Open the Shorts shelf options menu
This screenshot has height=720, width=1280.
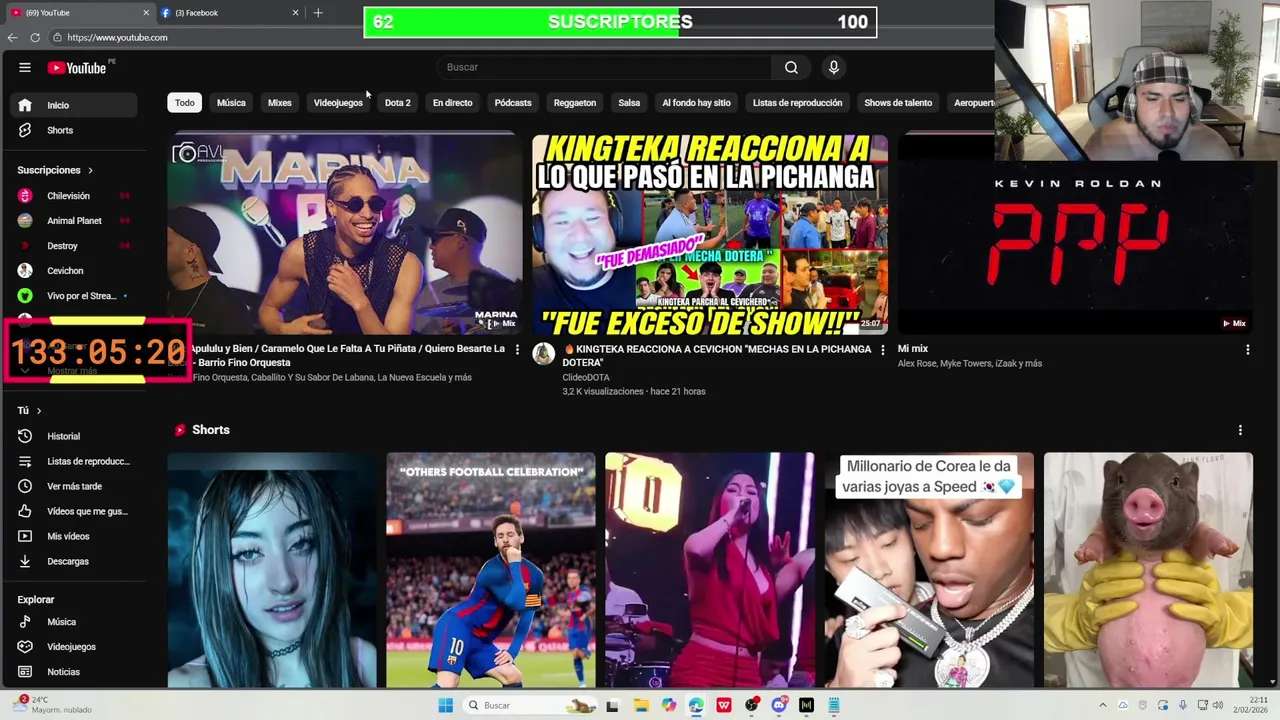(x=1240, y=430)
